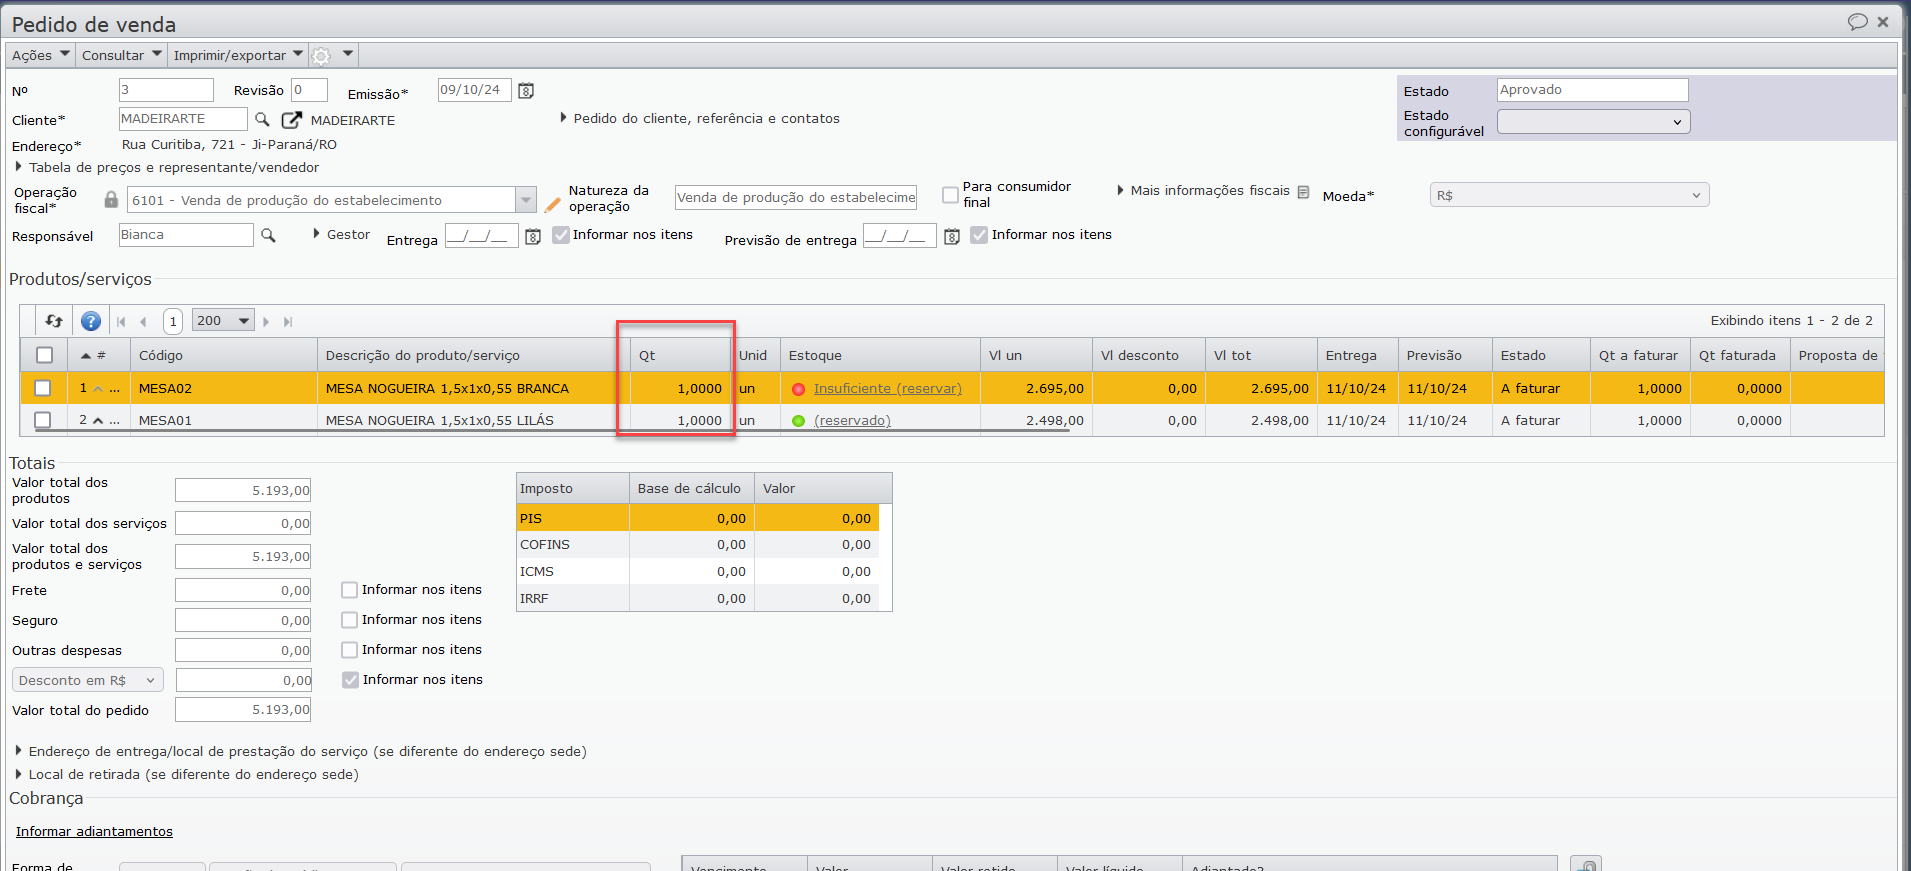The height and width of the screenshot is (871, 1911).
Task: Expand Endereço de entrega/local de prestação section
Action: (x=301, y=751)
